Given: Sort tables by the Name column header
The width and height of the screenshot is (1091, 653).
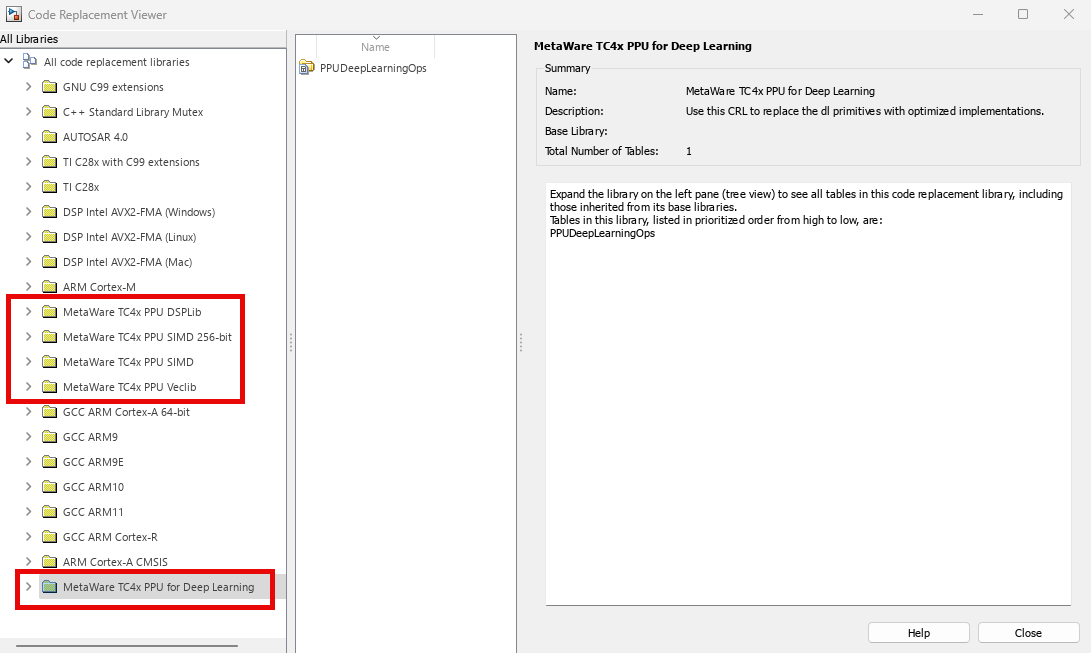Looking at the screenshot, I should pyautogui.click(x=375, y=47).
